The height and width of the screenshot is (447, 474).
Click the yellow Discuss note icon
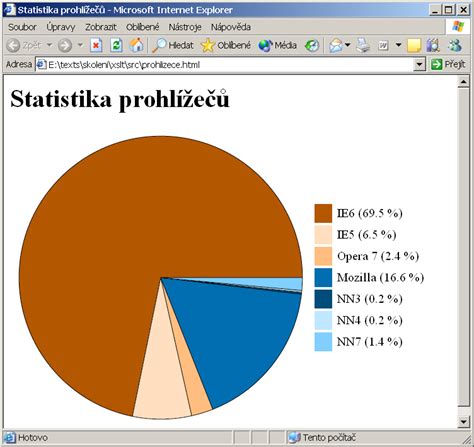(414, 46)
